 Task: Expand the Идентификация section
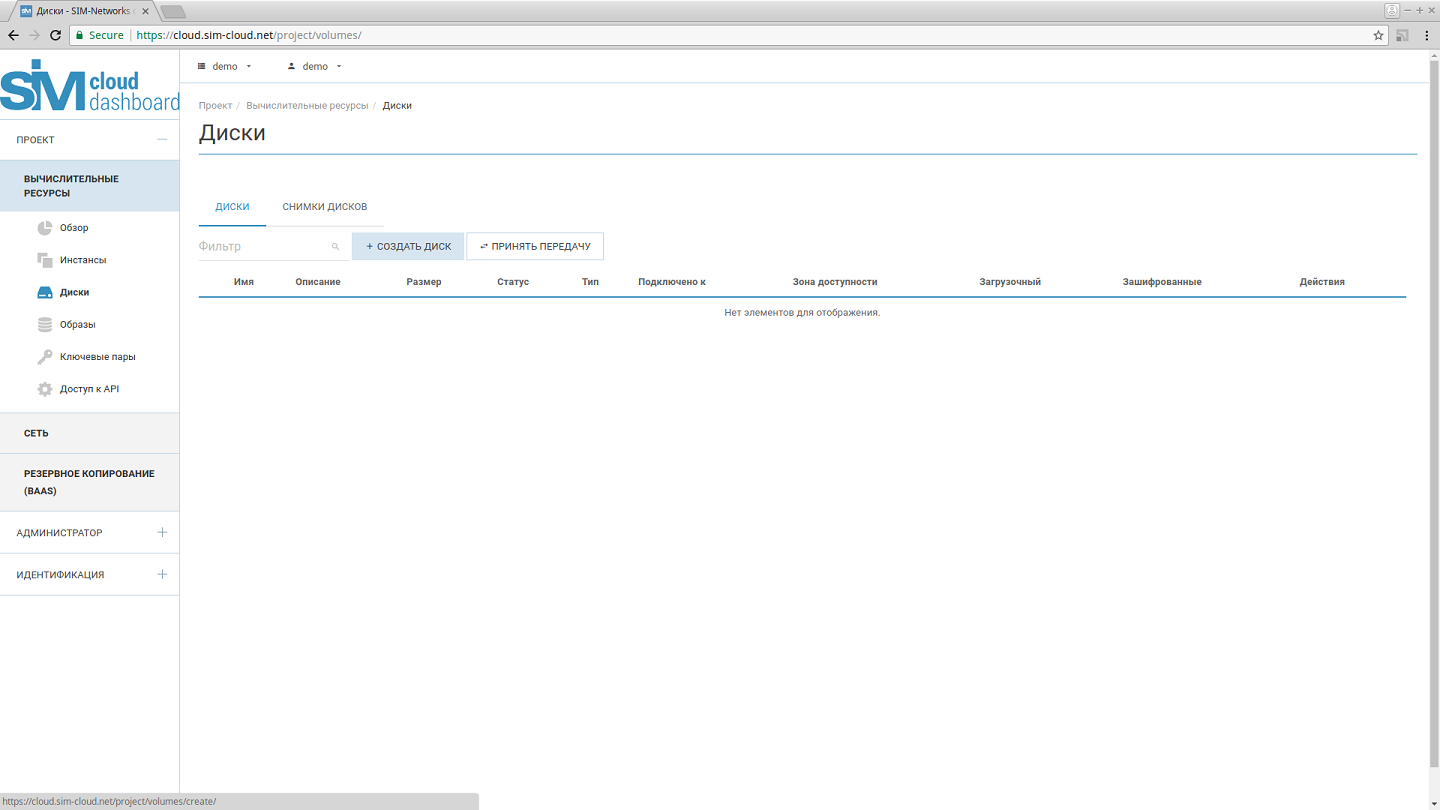tap(162, 575)
